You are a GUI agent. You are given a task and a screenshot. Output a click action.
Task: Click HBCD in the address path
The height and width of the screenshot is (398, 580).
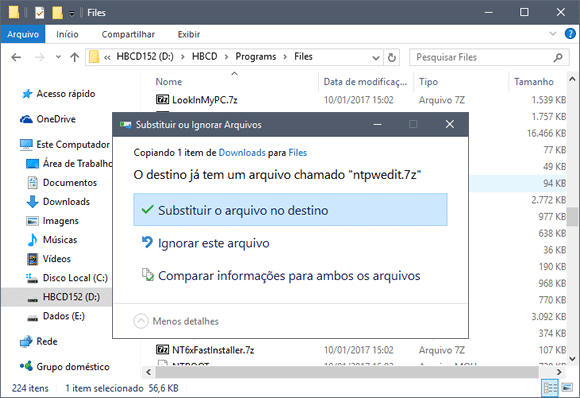click(205, 57)
